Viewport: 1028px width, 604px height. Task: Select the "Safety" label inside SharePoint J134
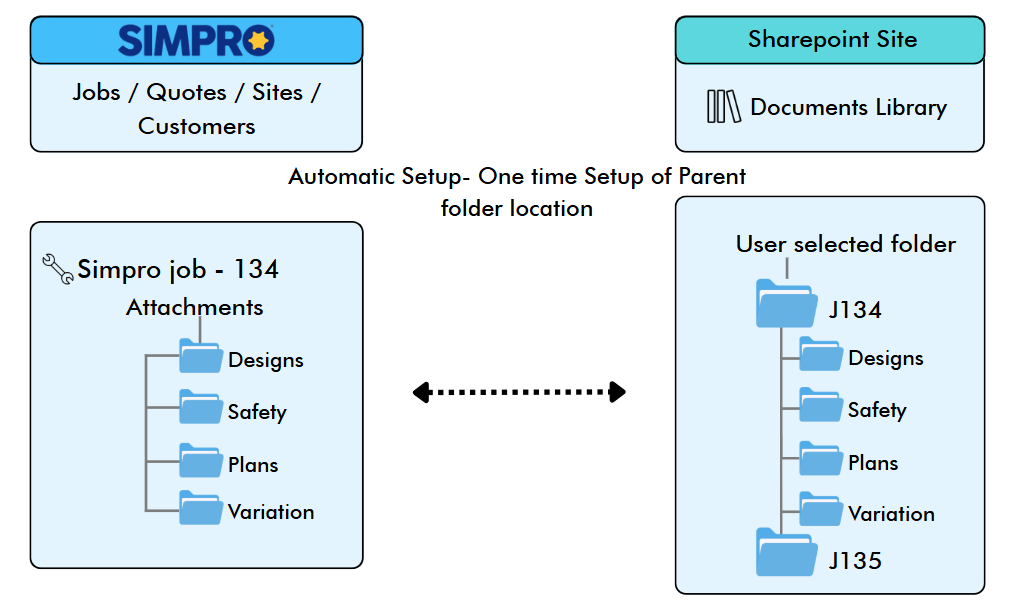pyautogui.click(x=877, y=410)
